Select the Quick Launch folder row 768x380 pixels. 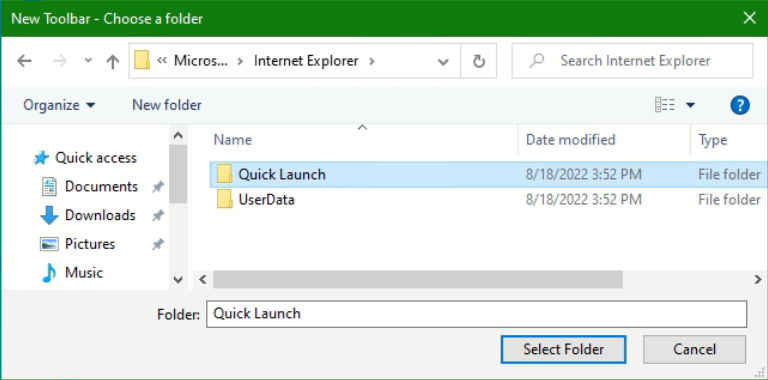point(488,174)
